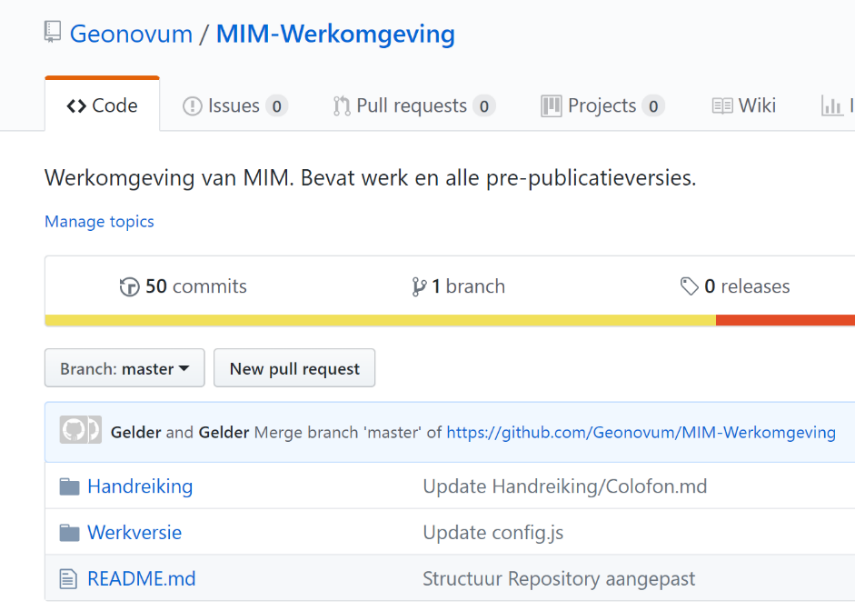
Task: Click the first Gelder author name
Action: [x=136, y=432]
